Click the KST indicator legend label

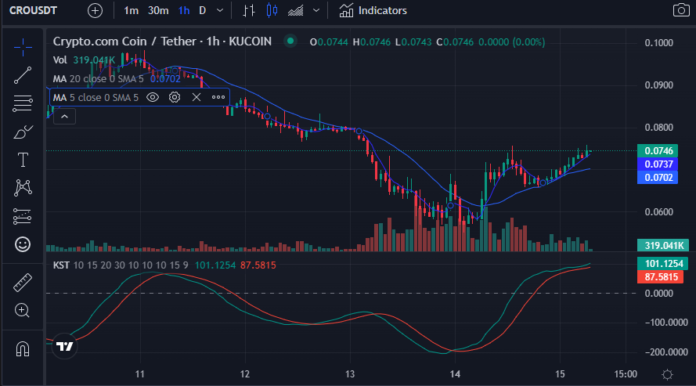point(61,265)
